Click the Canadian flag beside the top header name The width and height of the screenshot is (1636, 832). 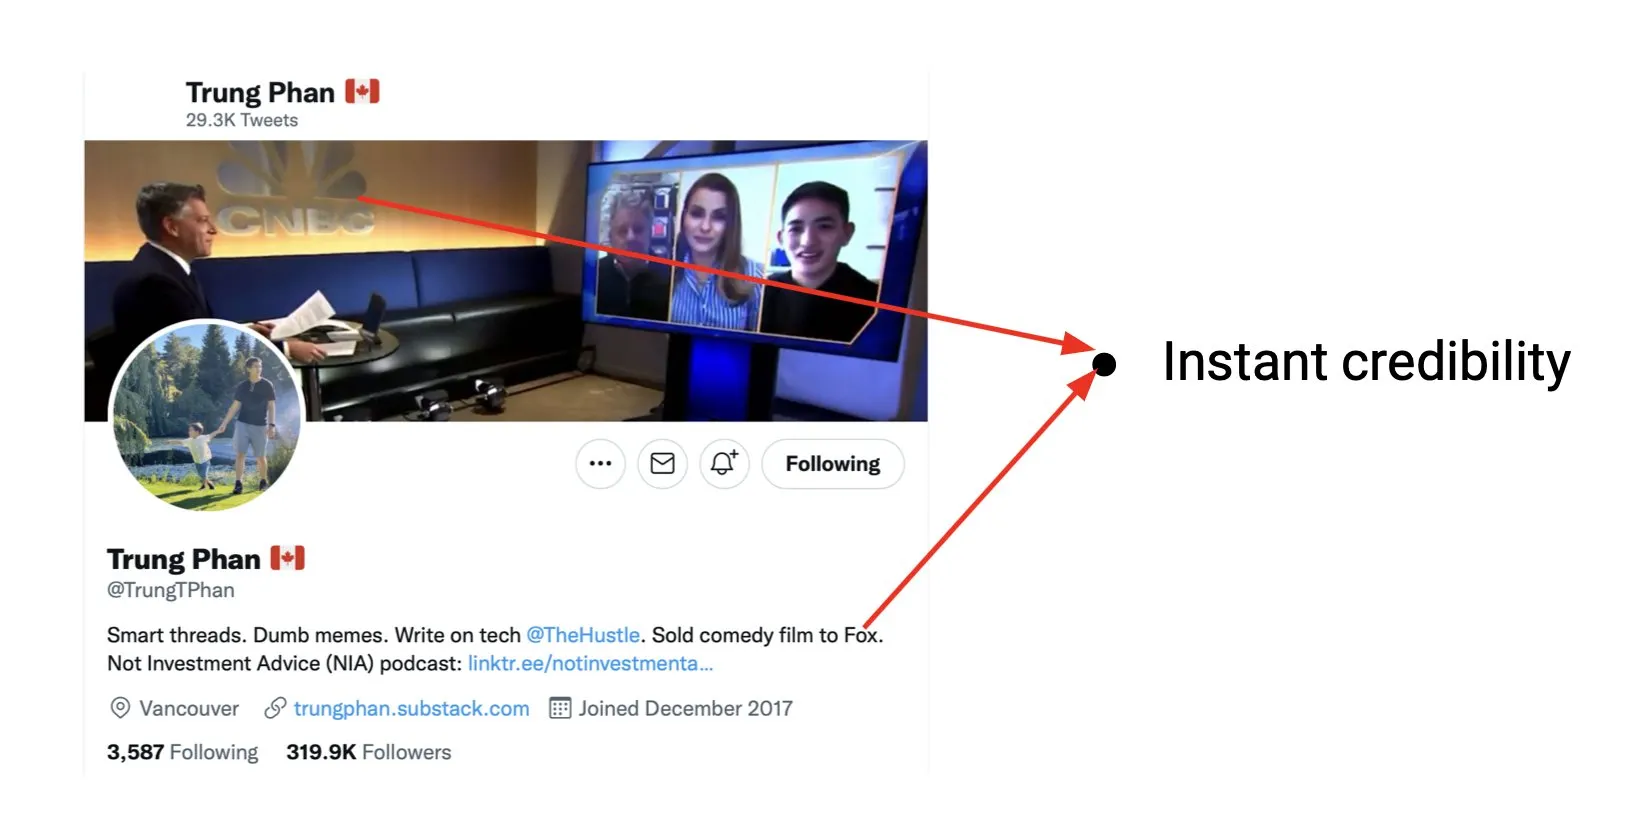pos(362,92)
